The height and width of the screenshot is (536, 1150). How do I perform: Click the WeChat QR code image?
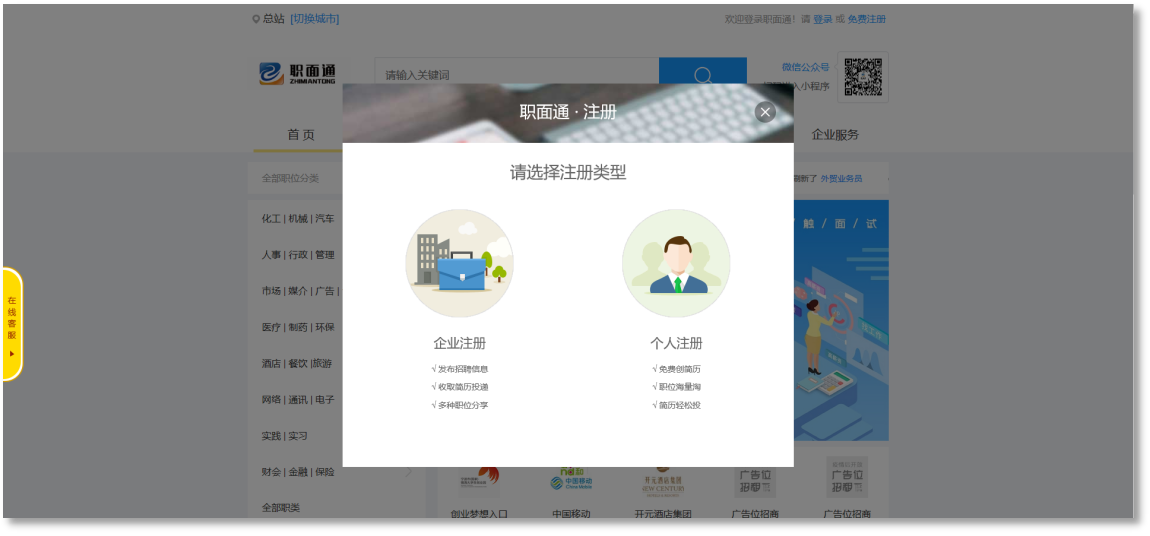pos(862,77)
